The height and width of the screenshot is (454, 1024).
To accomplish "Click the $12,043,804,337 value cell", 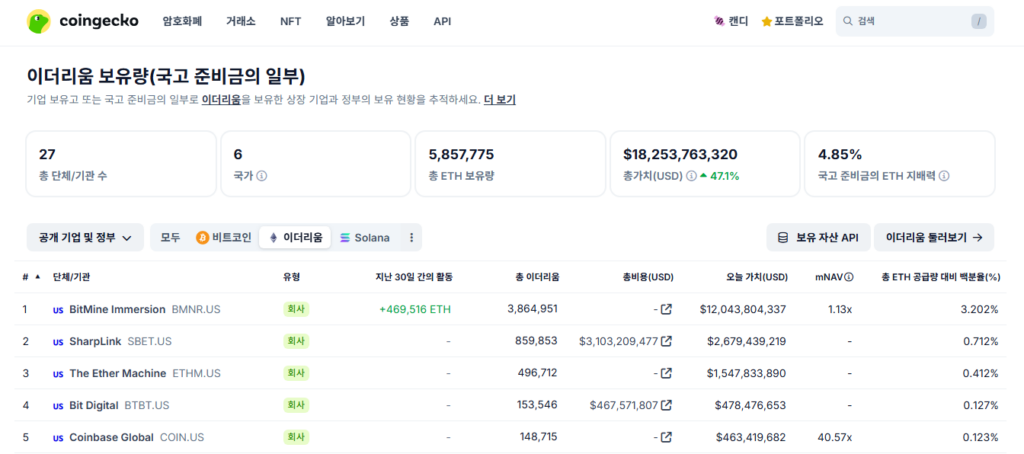I will tap(743, 309).
